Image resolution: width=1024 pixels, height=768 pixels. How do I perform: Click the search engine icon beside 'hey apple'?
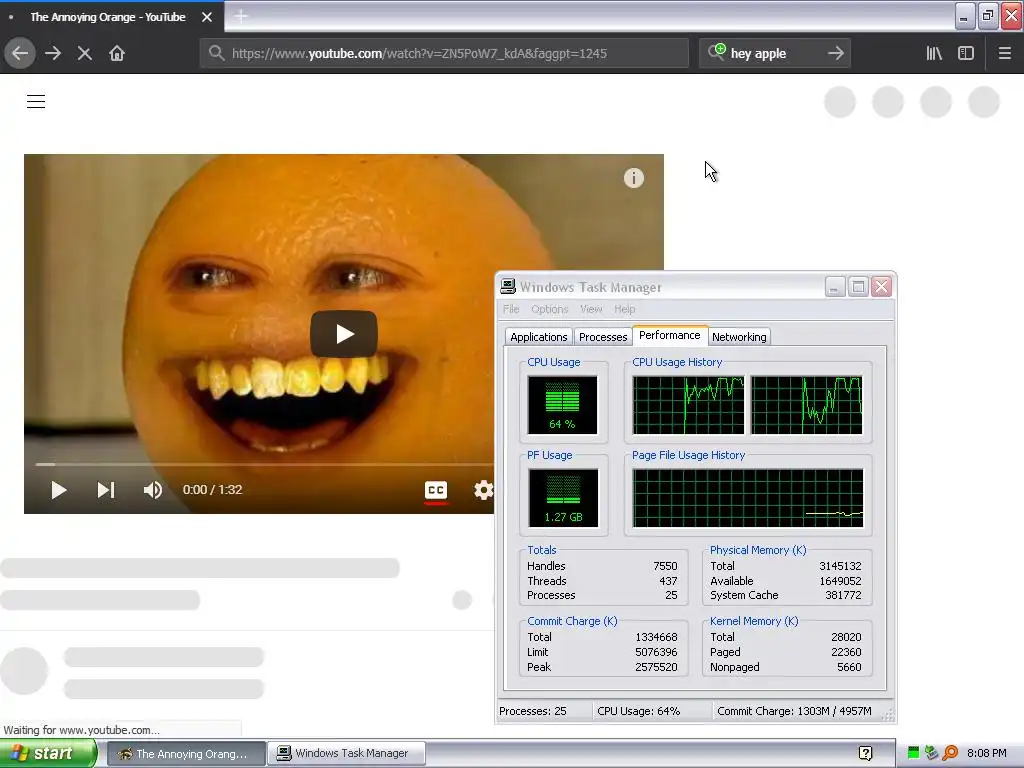click(716, 52)
